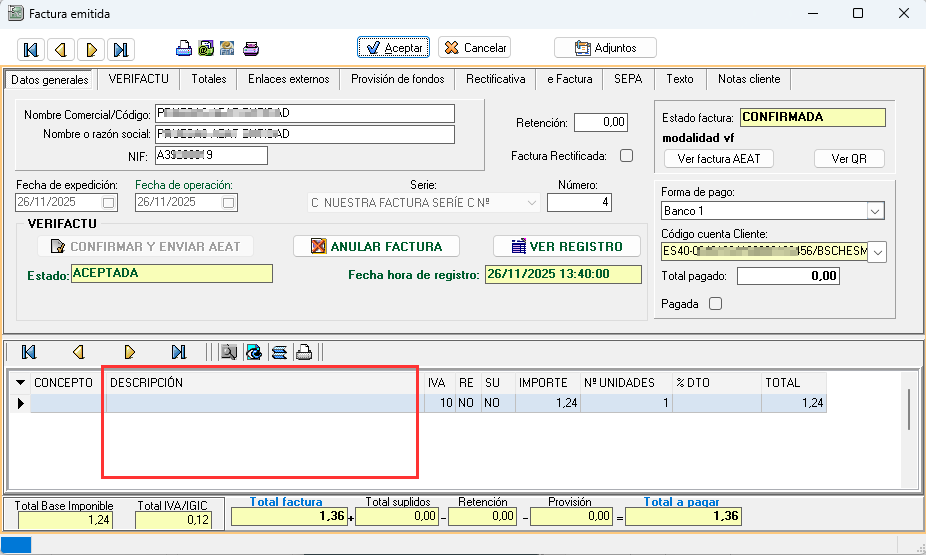Switch to the VERIFACTU tab

(138, 79)
